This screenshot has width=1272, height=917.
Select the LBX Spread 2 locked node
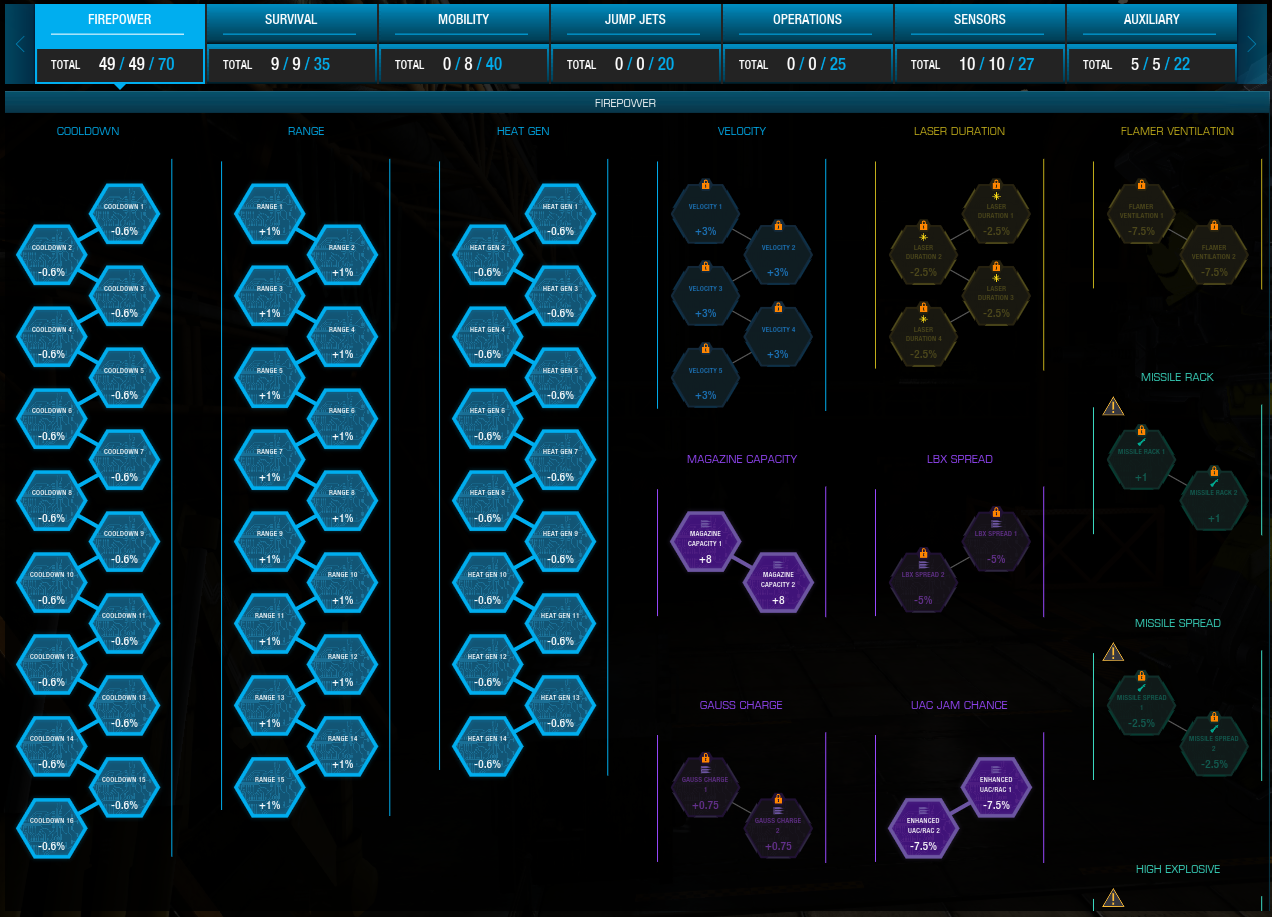(x=923, y=585)
